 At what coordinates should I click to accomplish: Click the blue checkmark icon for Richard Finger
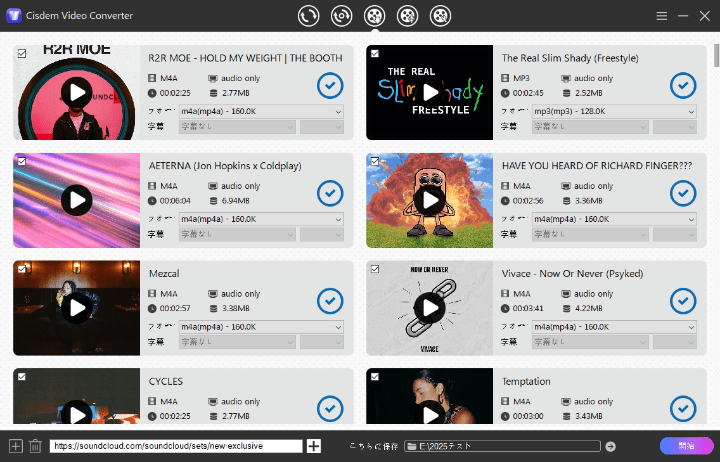click(x=683, y=193)
